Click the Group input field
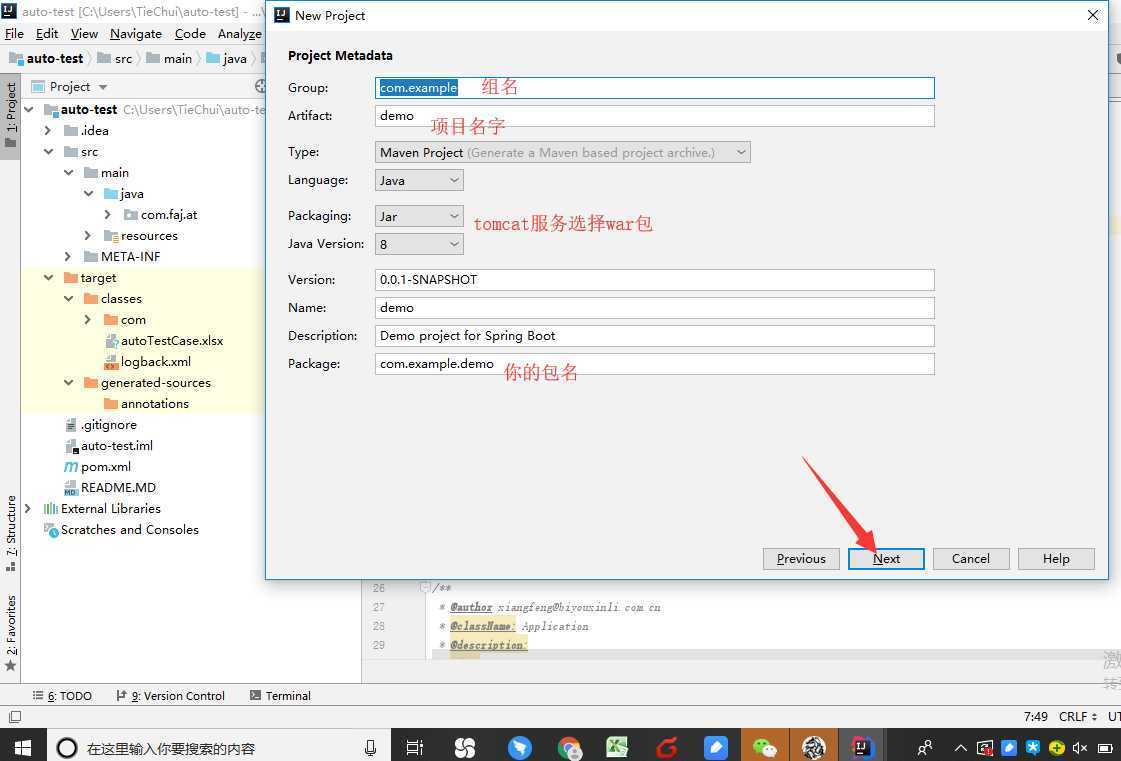 tap(654, 88)
